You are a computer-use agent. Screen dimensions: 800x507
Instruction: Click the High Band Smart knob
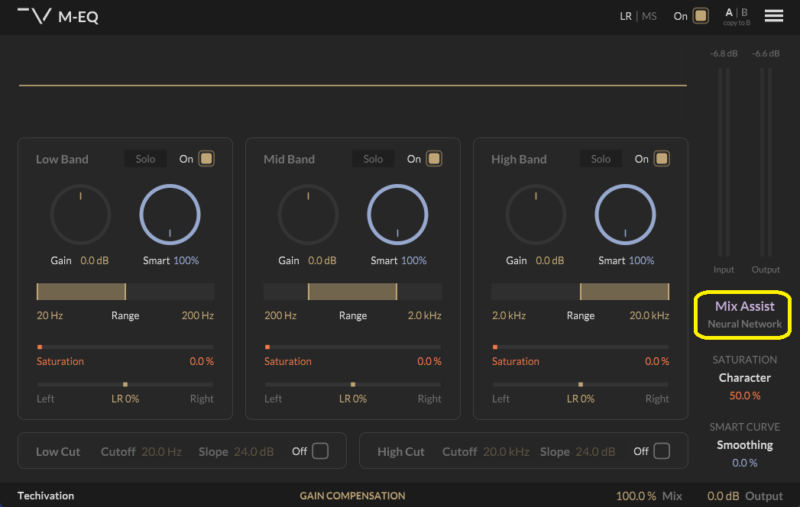(626, 215)
